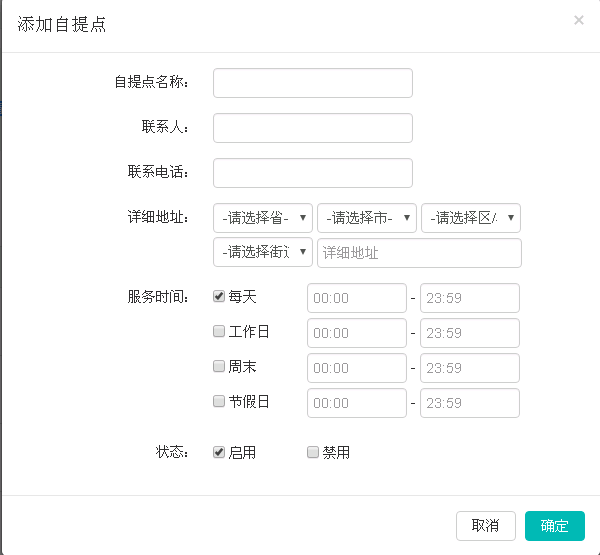Click the 确定 confirm button

click(x=554, y=526)
